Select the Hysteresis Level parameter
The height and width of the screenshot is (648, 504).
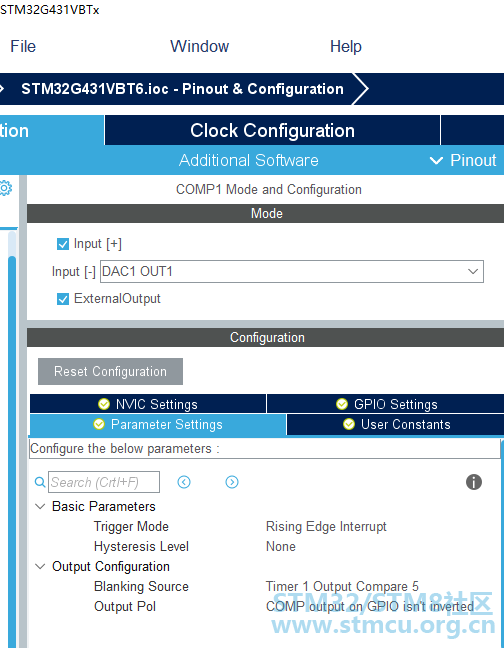coord(141,546)
